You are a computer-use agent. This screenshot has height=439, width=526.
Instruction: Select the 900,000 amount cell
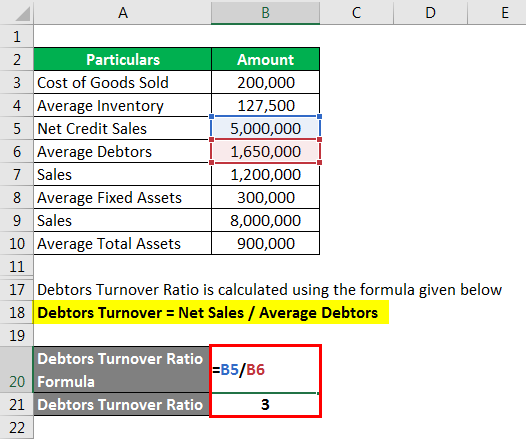[x=265, y=243]
